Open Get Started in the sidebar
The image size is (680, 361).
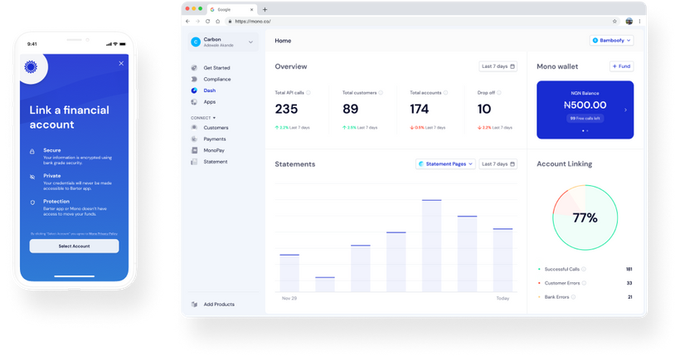216,68
